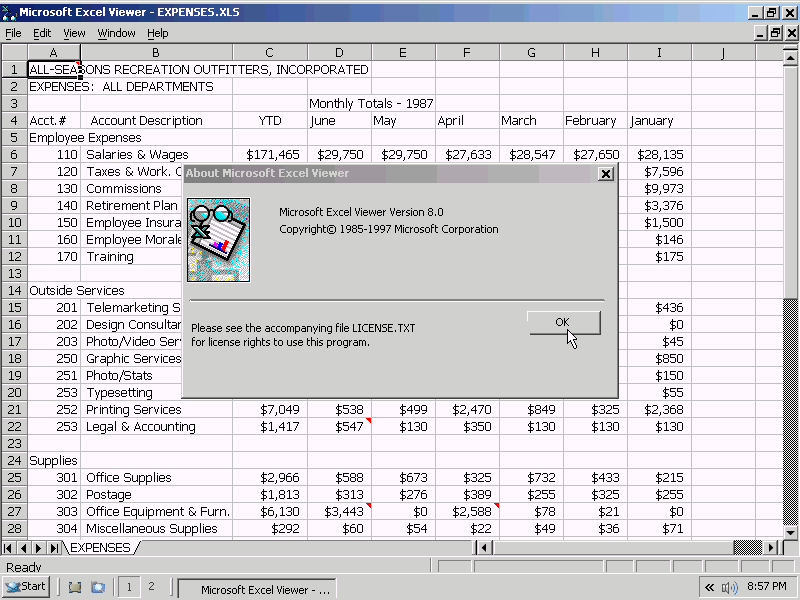Open the Help menu

(x=158, y=33)
